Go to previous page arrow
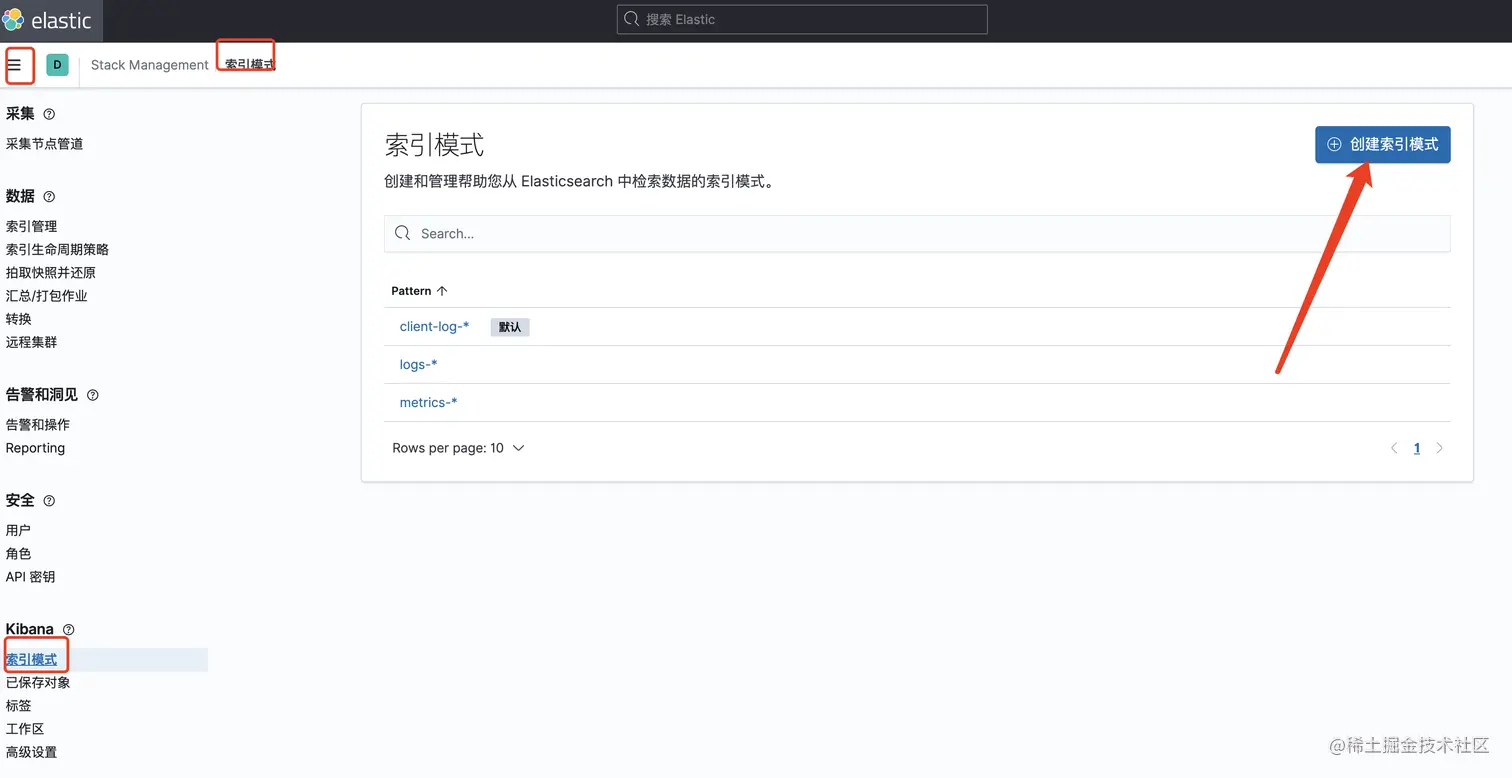The image size is (1512, 778). pyautogui.click(x=1394, y=448)
